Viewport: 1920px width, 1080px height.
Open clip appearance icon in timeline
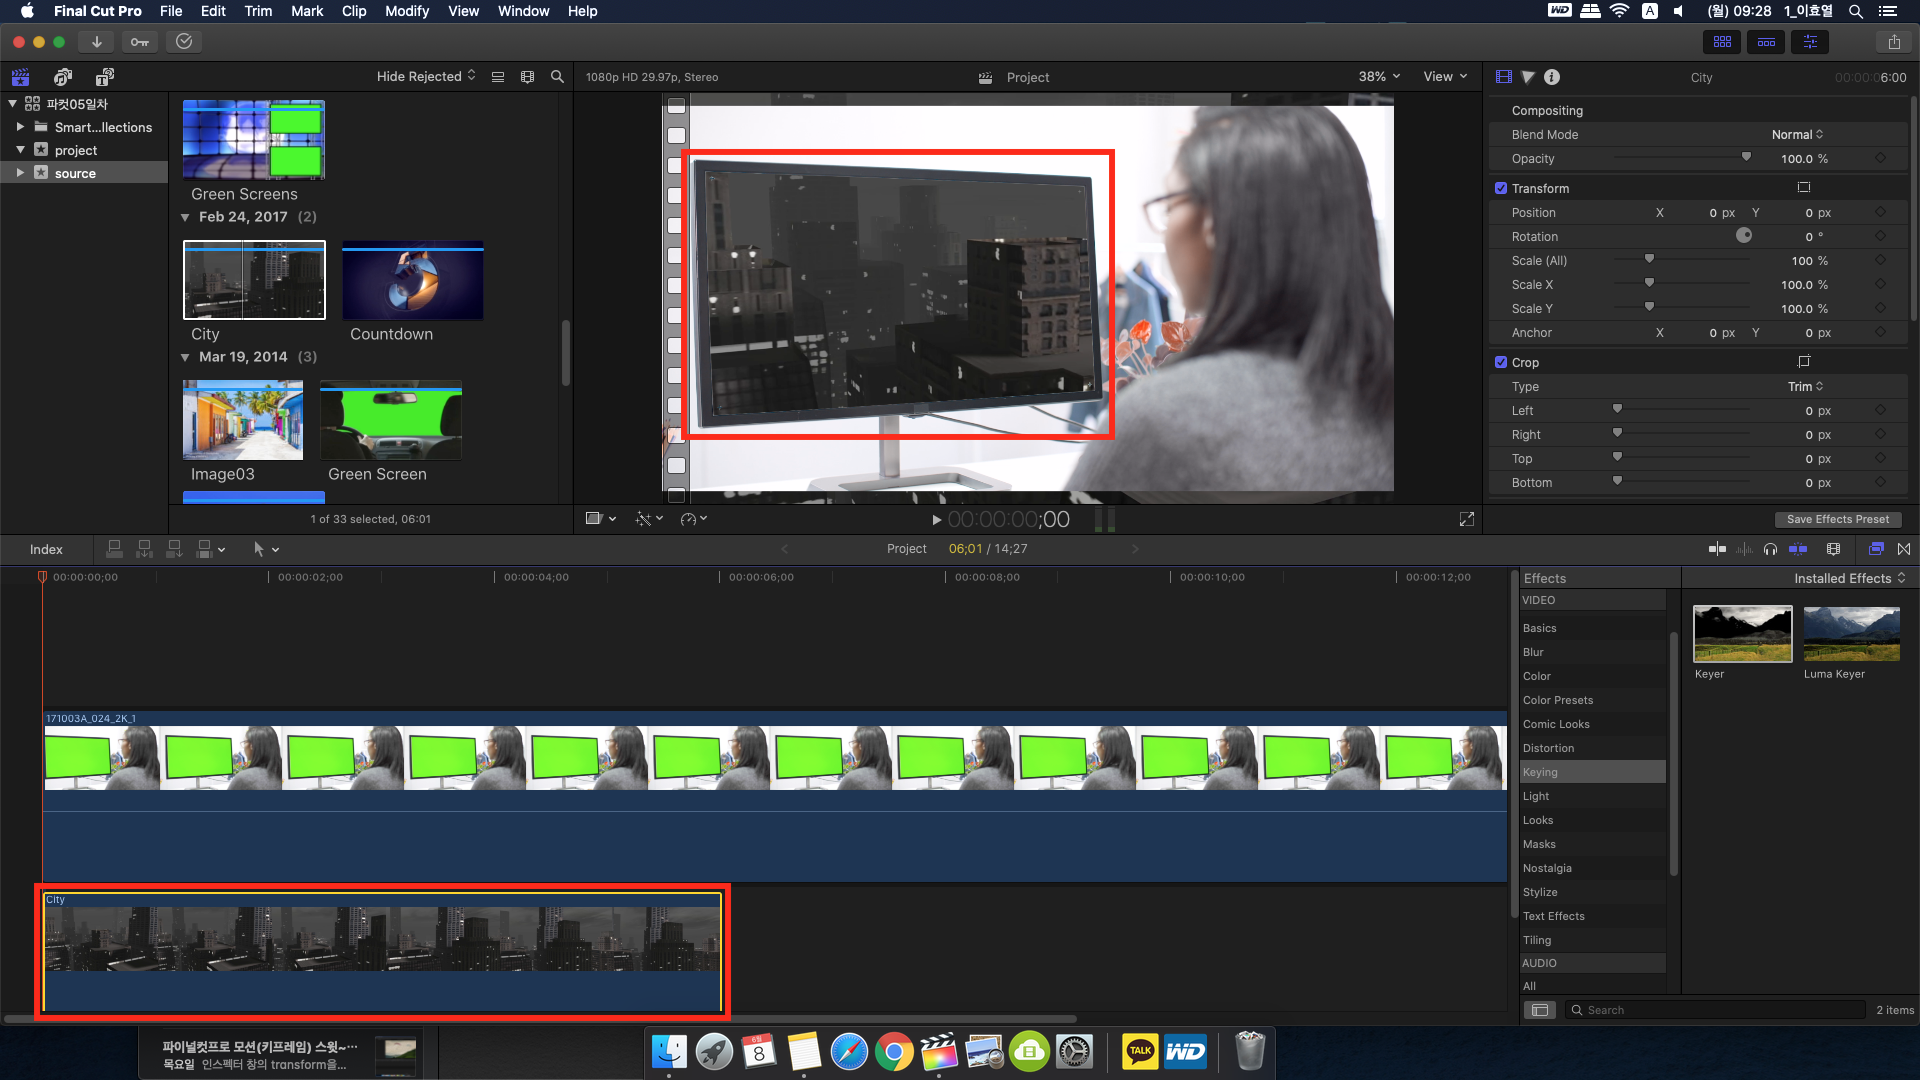coord(1833,549)
